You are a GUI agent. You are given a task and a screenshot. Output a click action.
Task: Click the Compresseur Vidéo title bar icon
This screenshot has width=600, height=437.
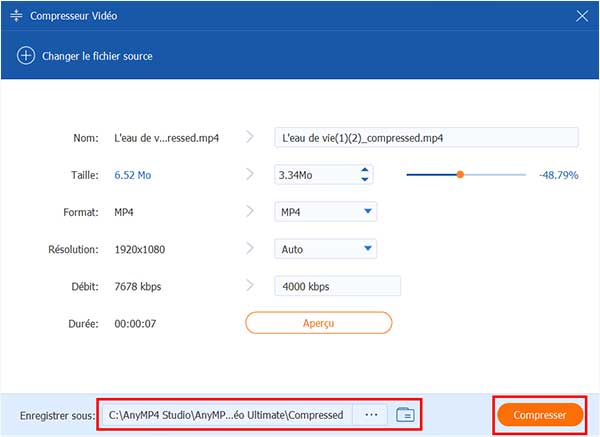16,15
